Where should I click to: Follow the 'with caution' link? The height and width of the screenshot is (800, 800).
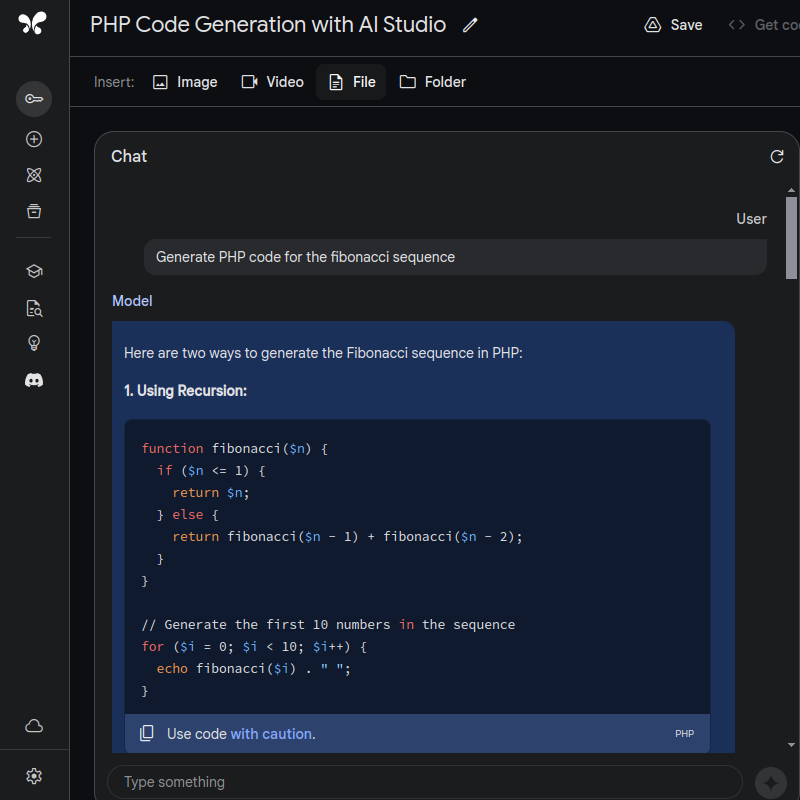pos(271,734)
